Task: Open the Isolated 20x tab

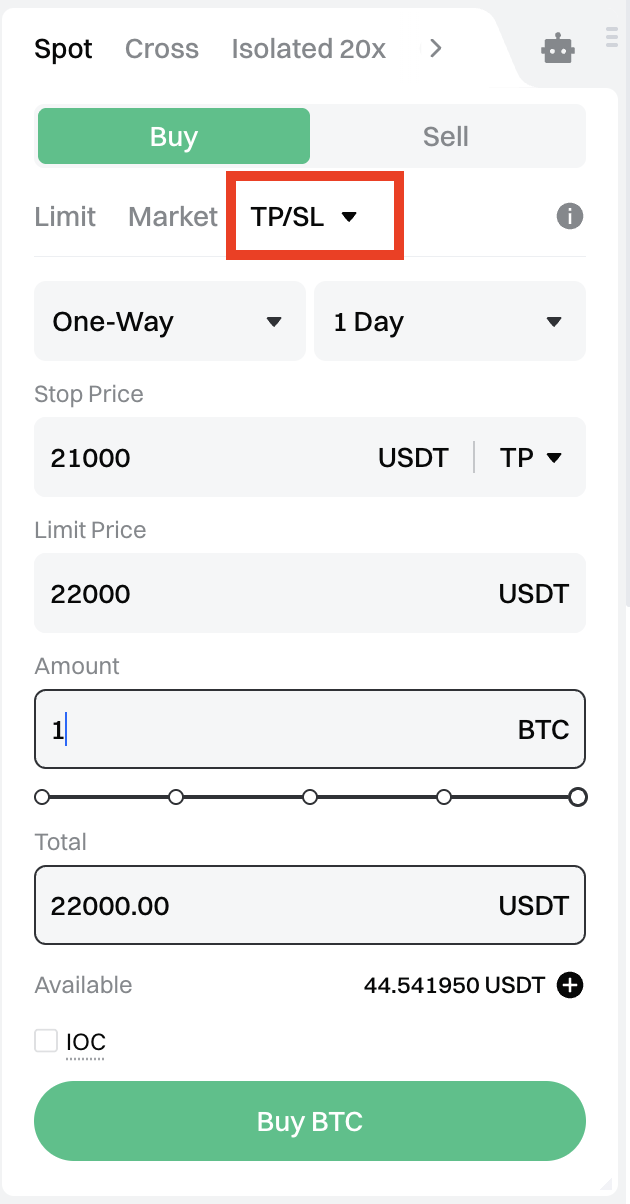Action: [x=308, y=49]
